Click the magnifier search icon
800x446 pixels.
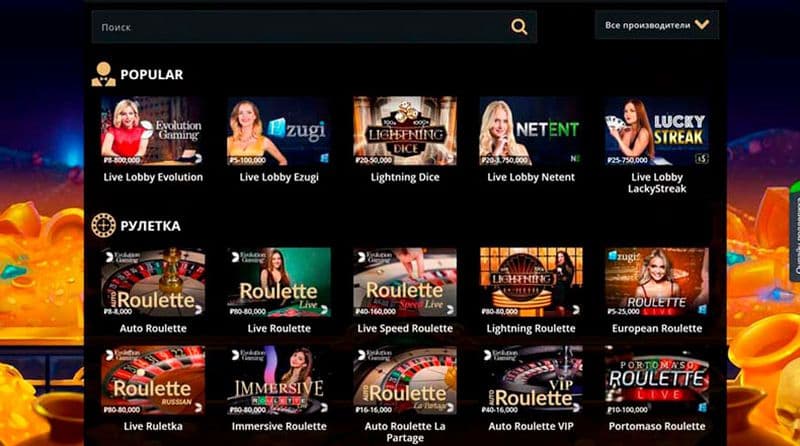coord(519,27)
